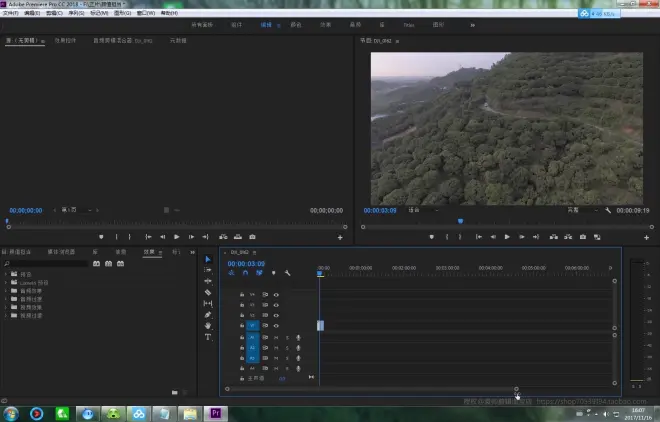Open Program monitor button editor plus icon

click(646, 238)
